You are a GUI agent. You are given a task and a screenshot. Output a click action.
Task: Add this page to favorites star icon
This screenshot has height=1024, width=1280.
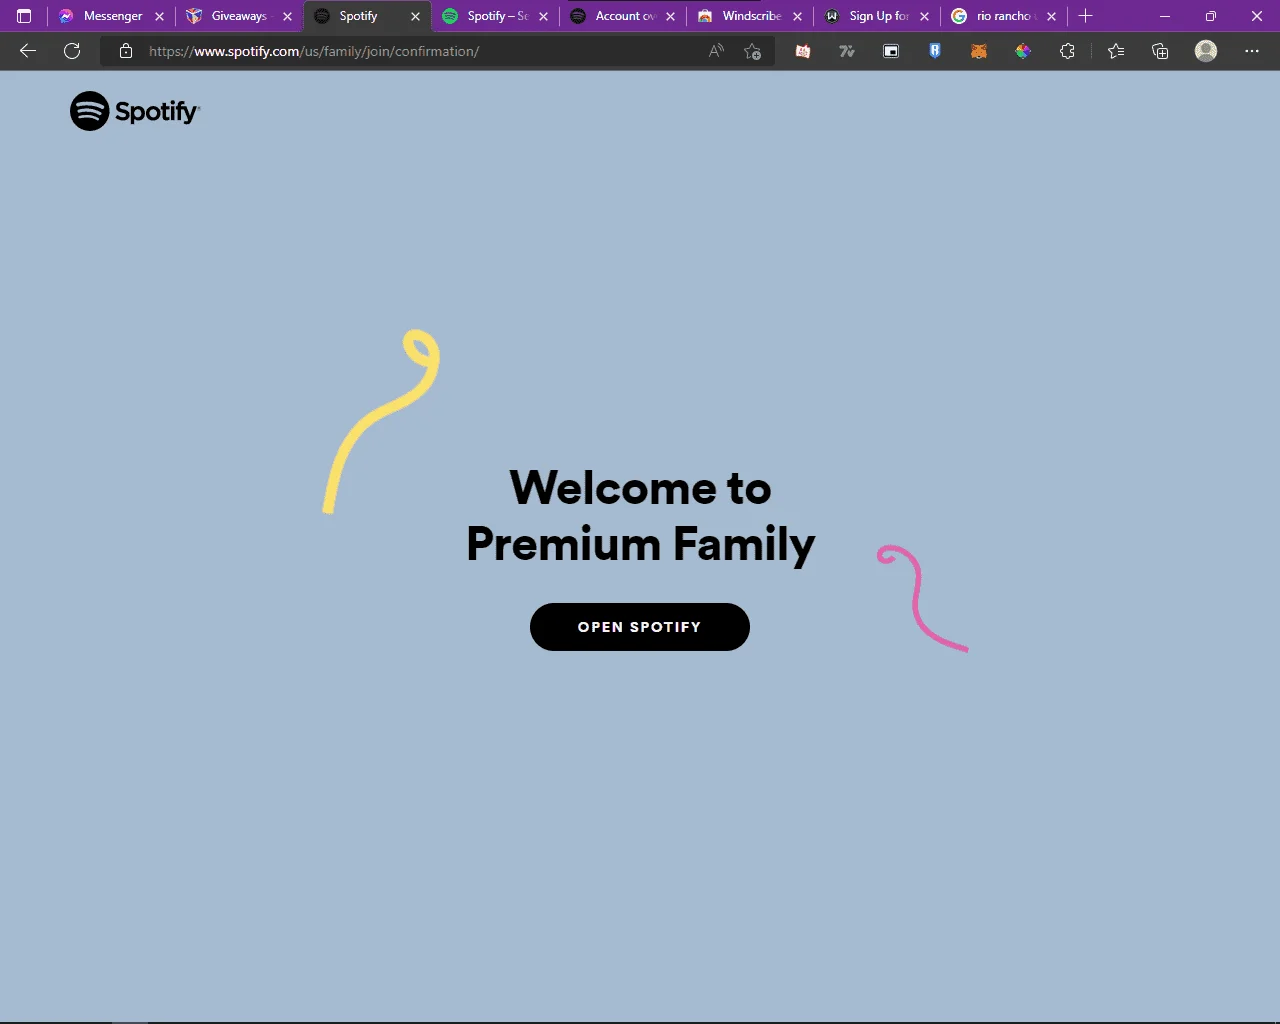tap(753, 51)
